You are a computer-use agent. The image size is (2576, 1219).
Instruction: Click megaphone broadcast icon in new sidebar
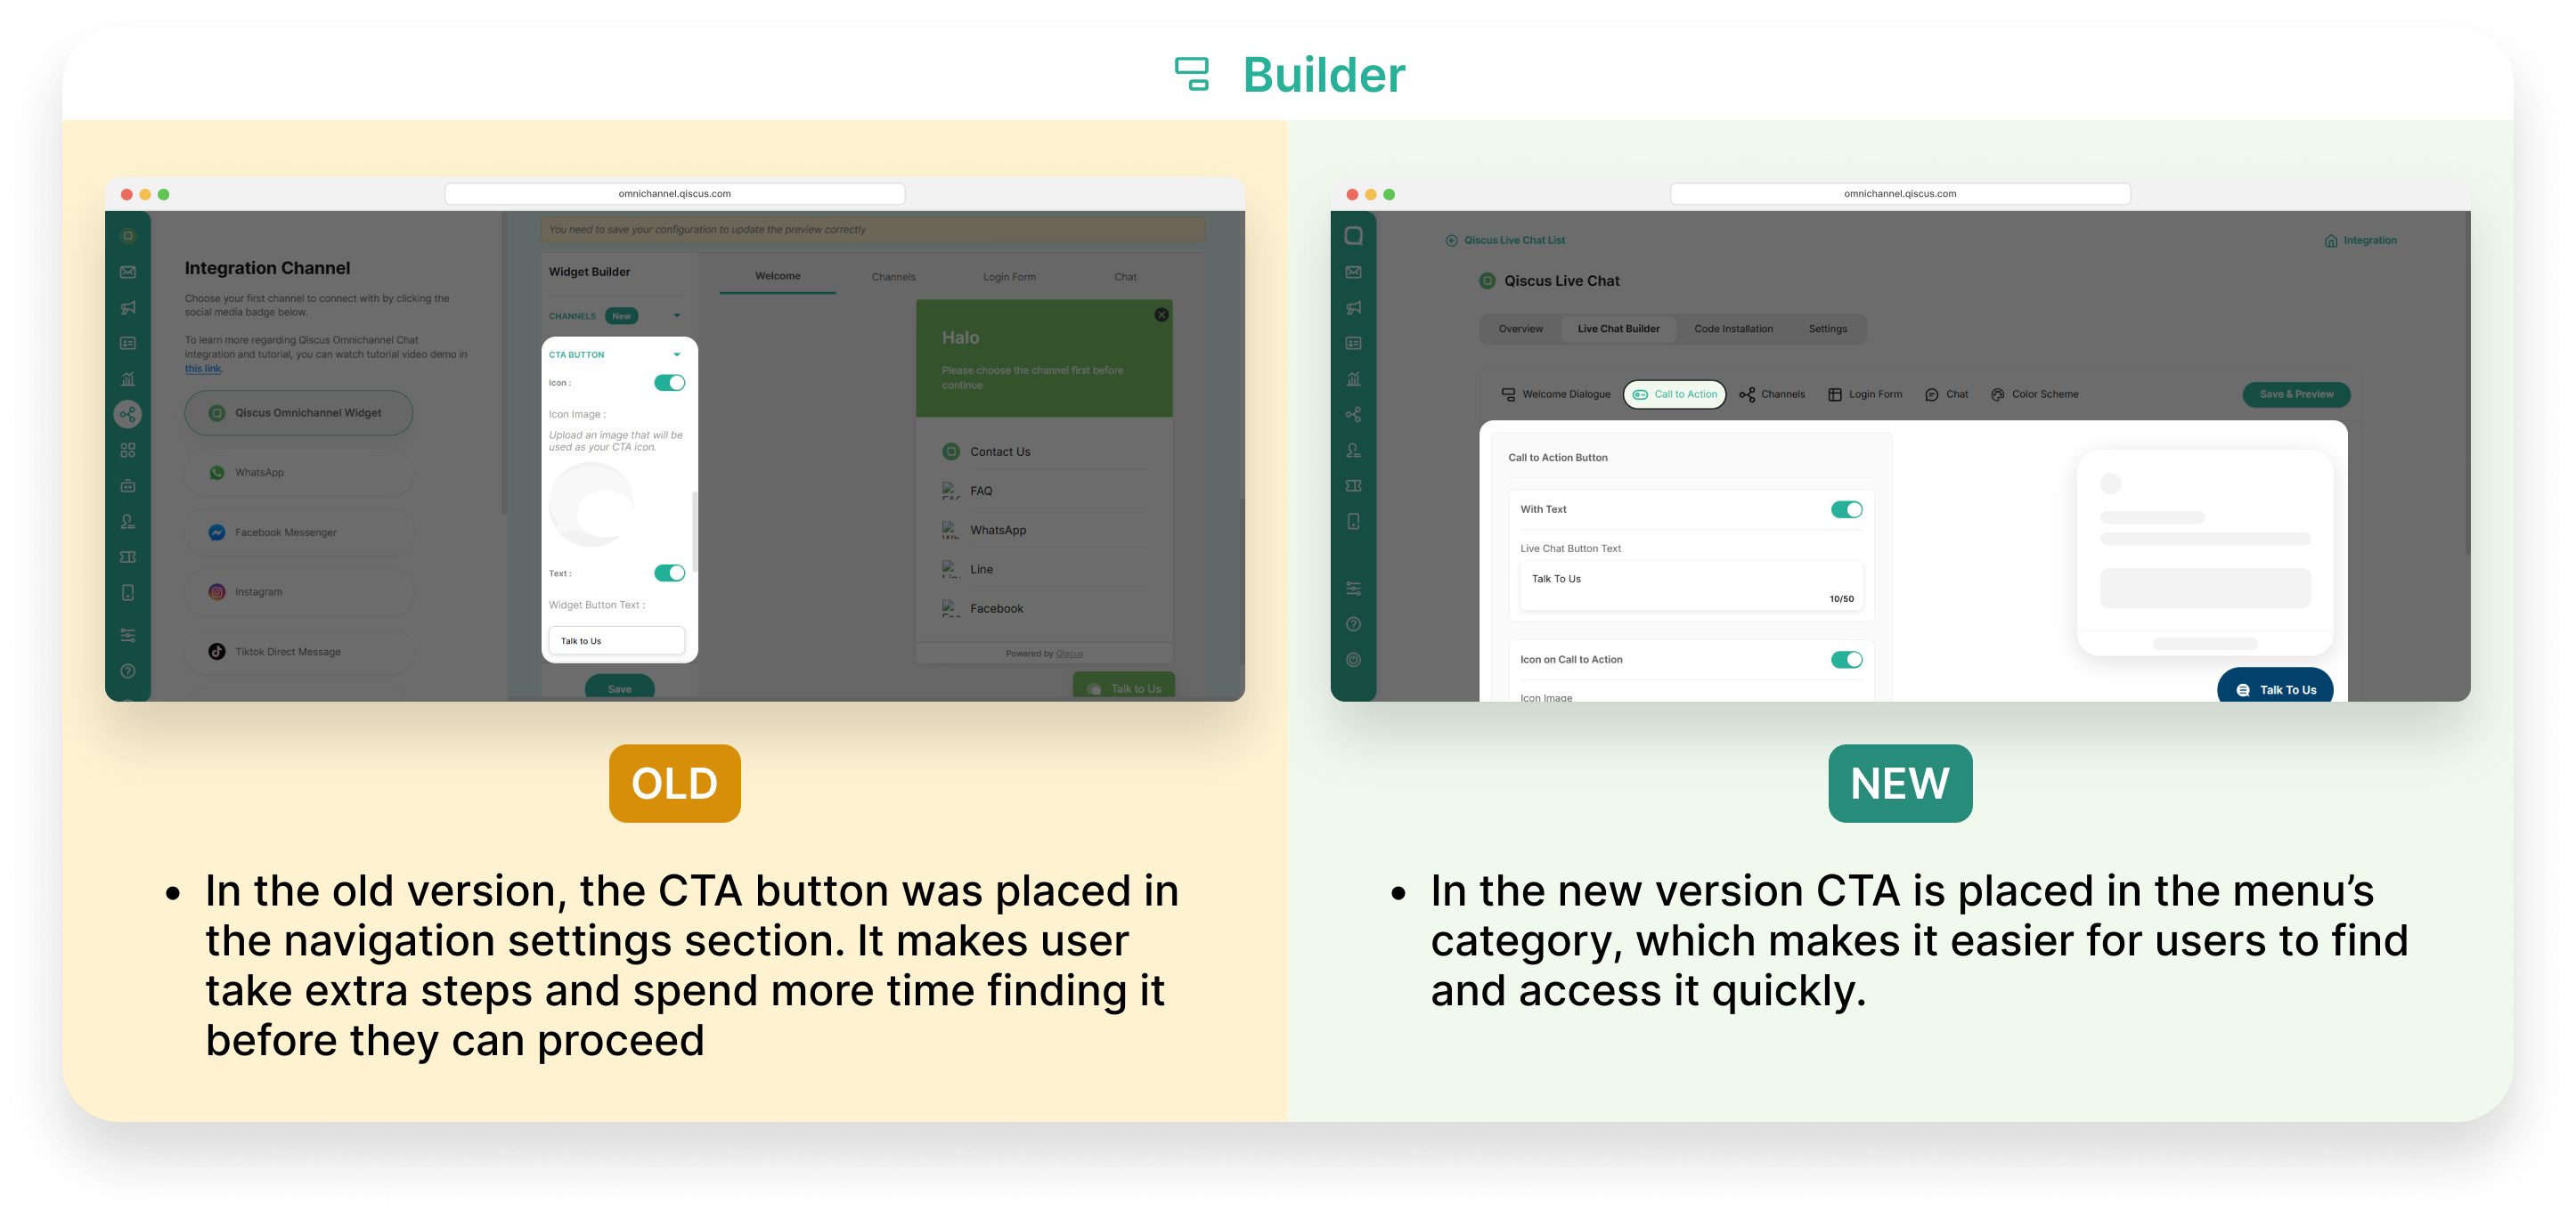point(1353,308)
